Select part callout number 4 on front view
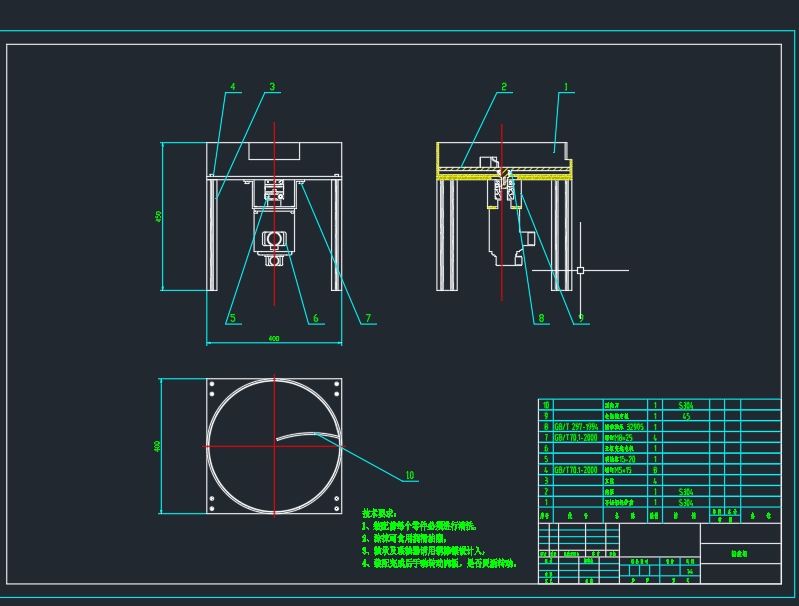The width and height of the screenshot is (799, 606). 233,87
